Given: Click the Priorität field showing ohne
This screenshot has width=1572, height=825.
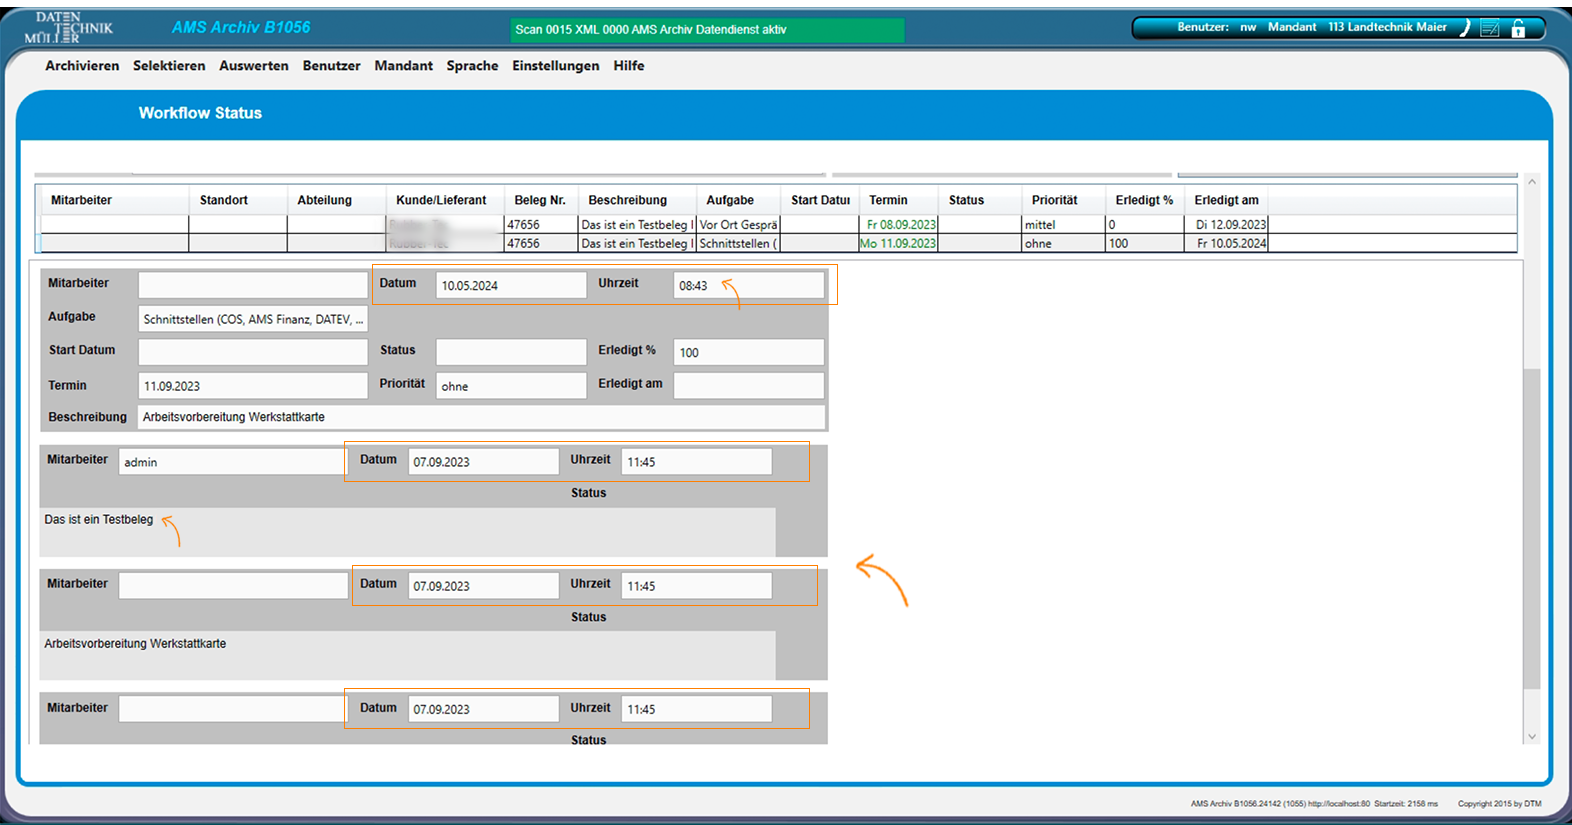Looking at the screenshot, I should (510, 386).
